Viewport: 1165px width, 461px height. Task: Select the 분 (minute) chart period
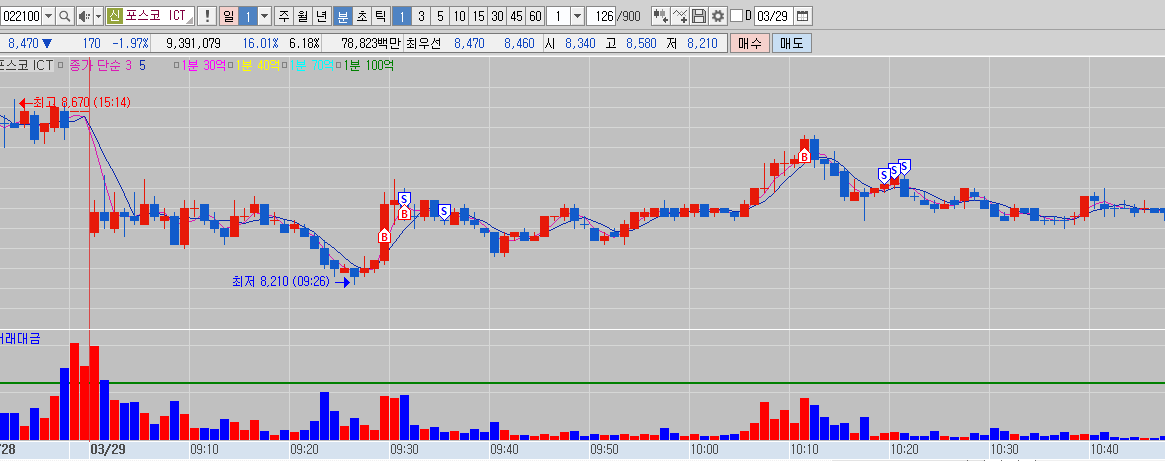click(342, 16)
